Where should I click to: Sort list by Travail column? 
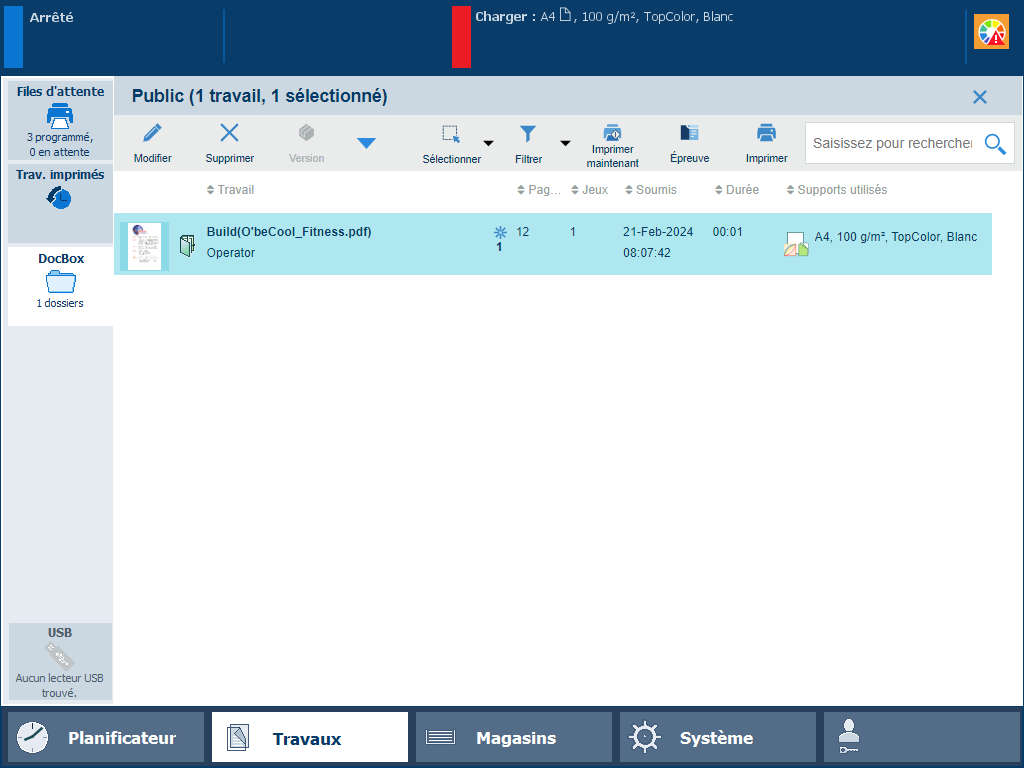point(235,190)
